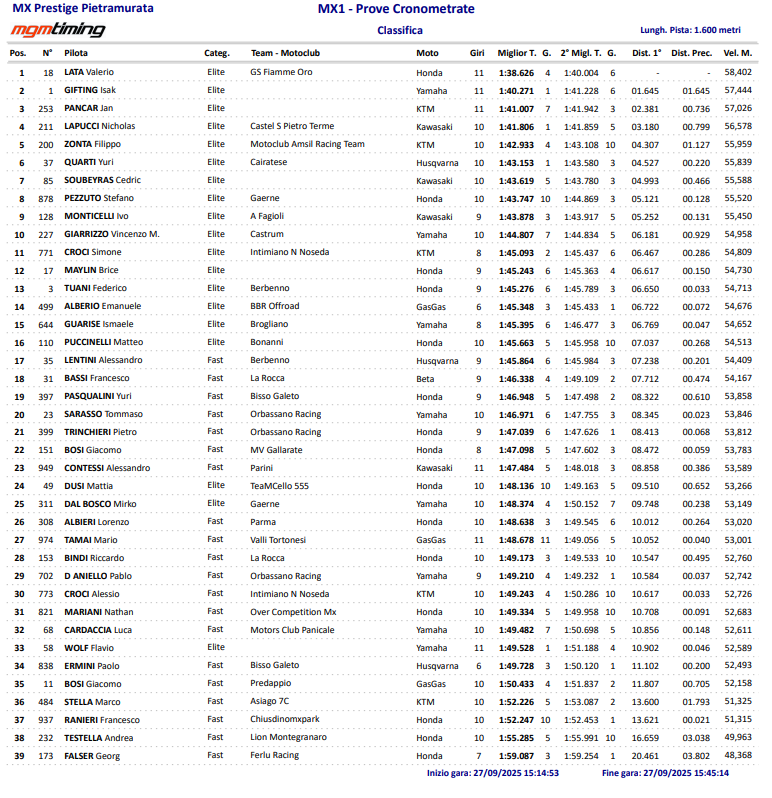Select team 'TeaMCello 555'

[279, 486]
